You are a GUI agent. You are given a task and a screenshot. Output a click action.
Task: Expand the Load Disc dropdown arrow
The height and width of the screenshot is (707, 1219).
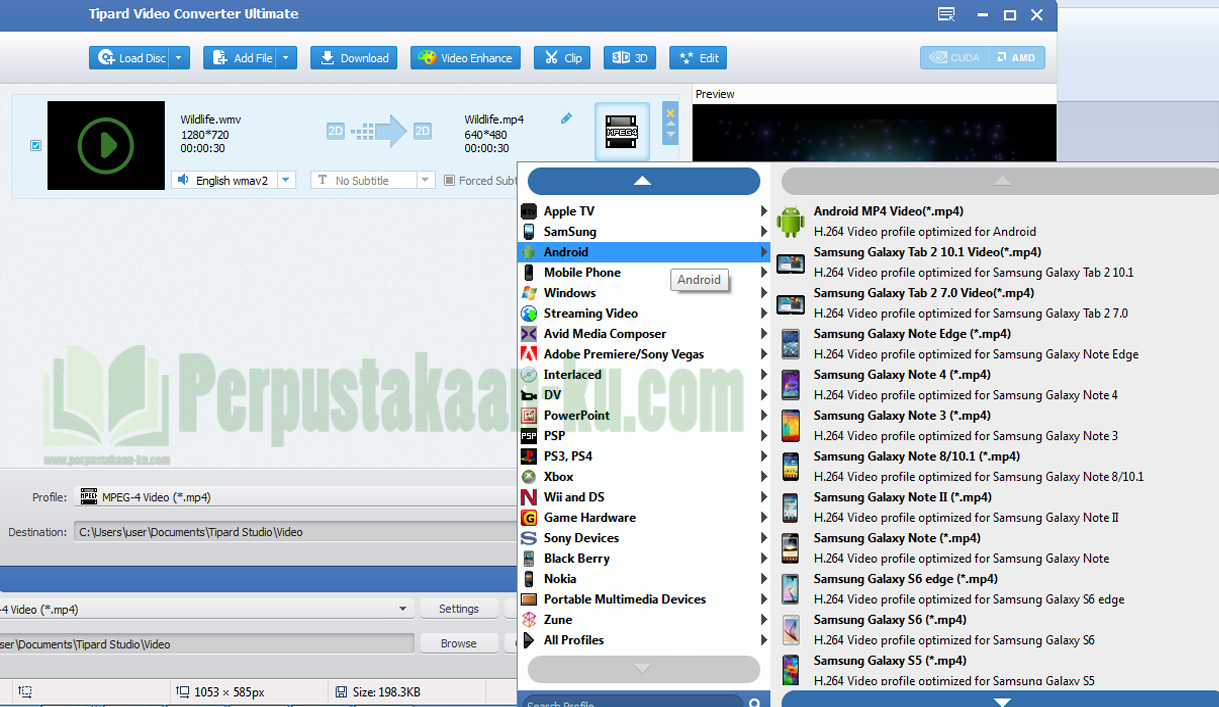click(x=179, y=58)
